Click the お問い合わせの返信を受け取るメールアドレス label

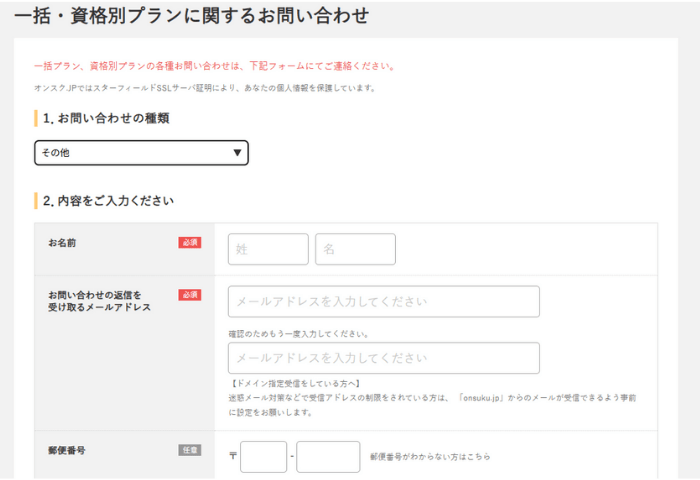click(x=100, y=301)
